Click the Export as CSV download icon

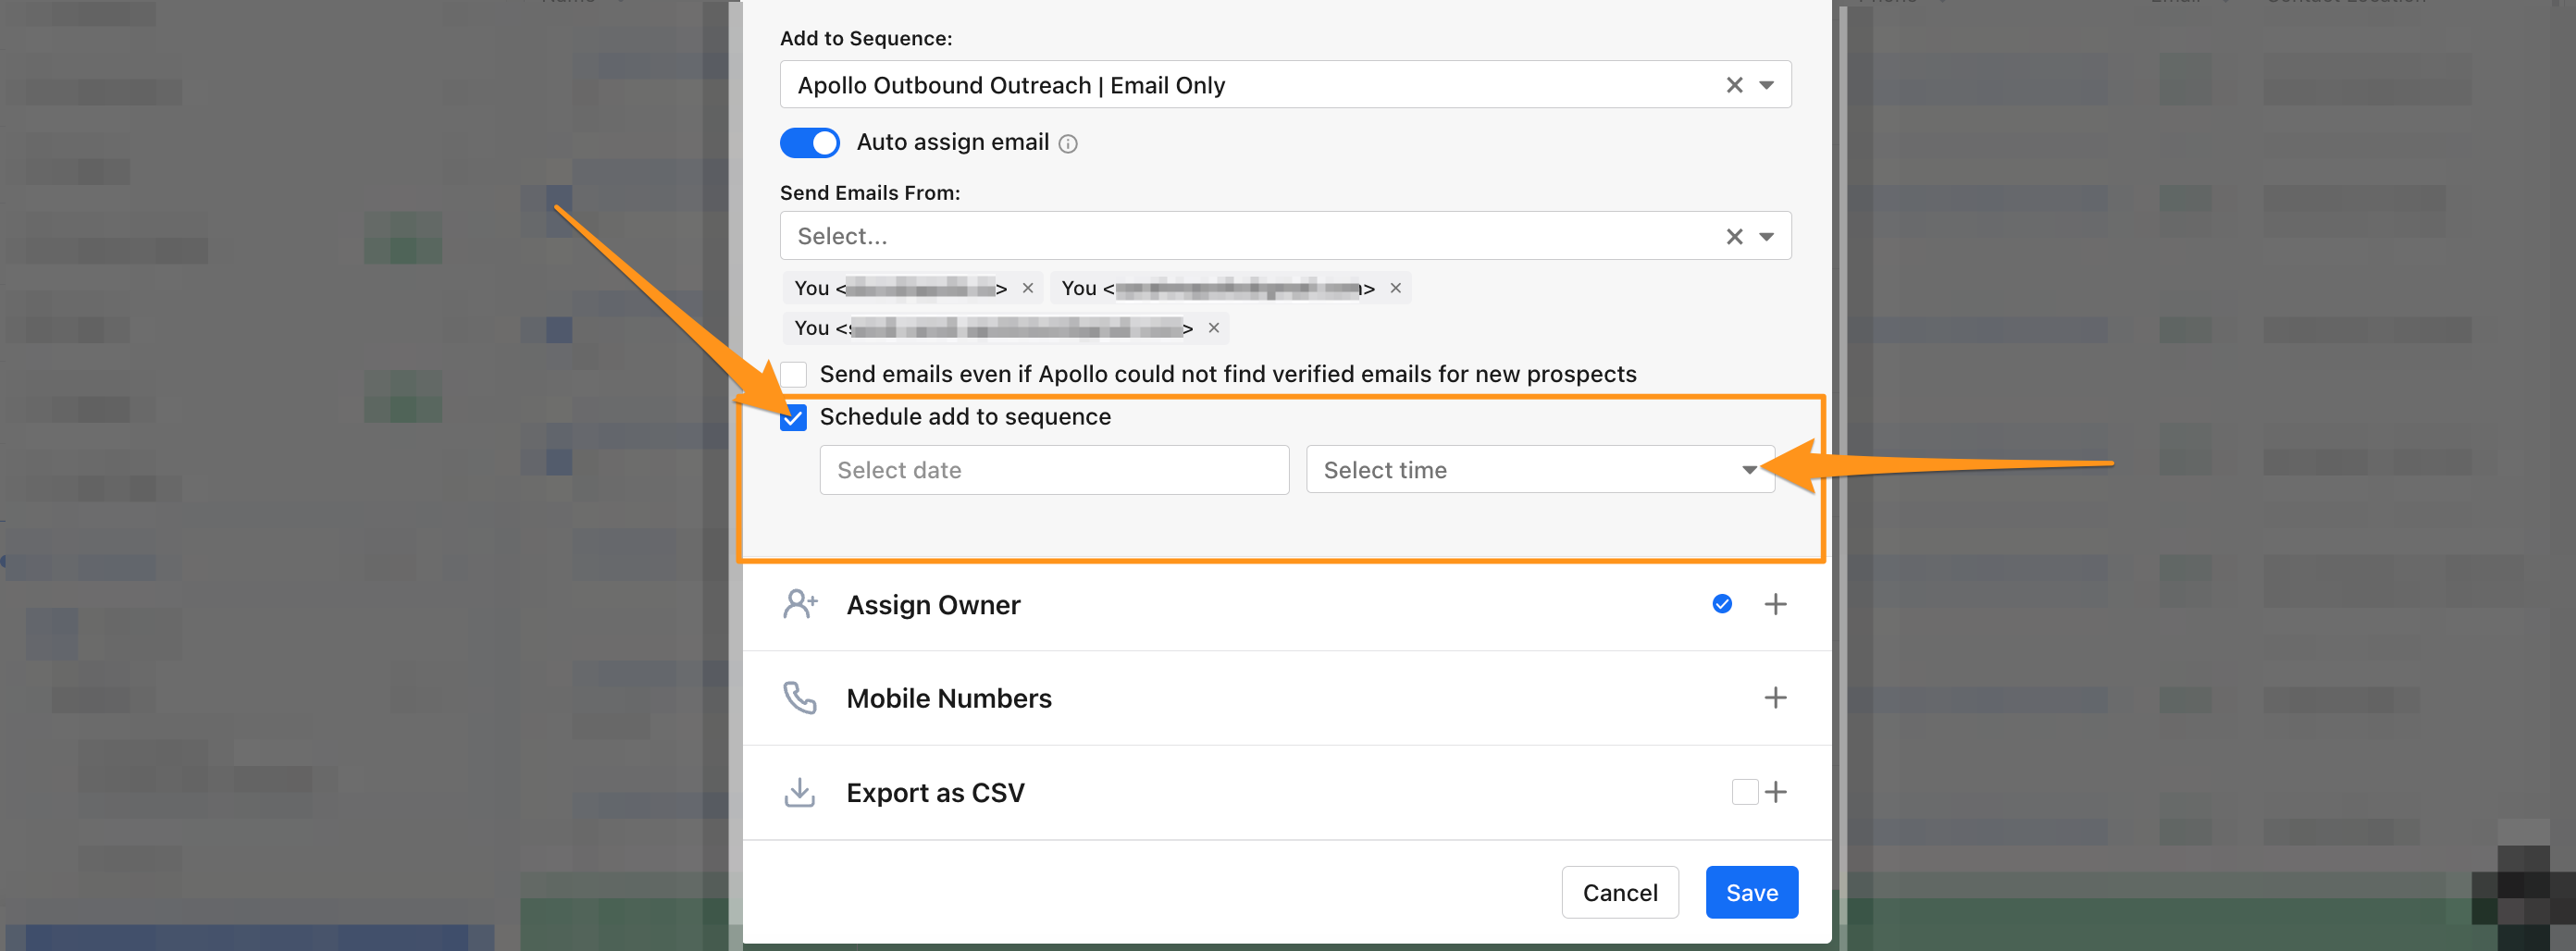[800, 792]
